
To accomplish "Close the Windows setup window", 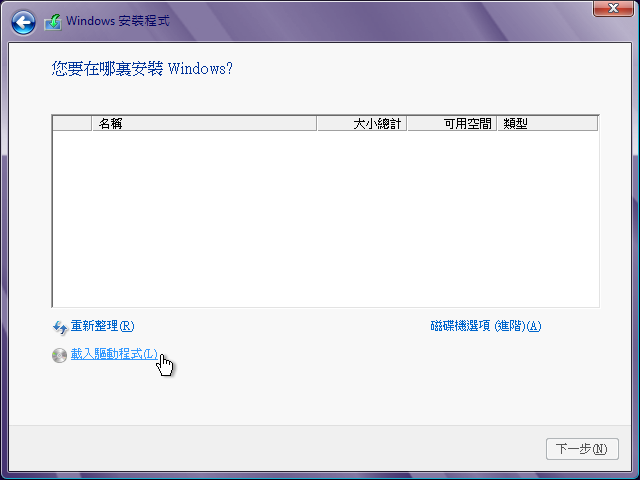I will coord(613,8).
